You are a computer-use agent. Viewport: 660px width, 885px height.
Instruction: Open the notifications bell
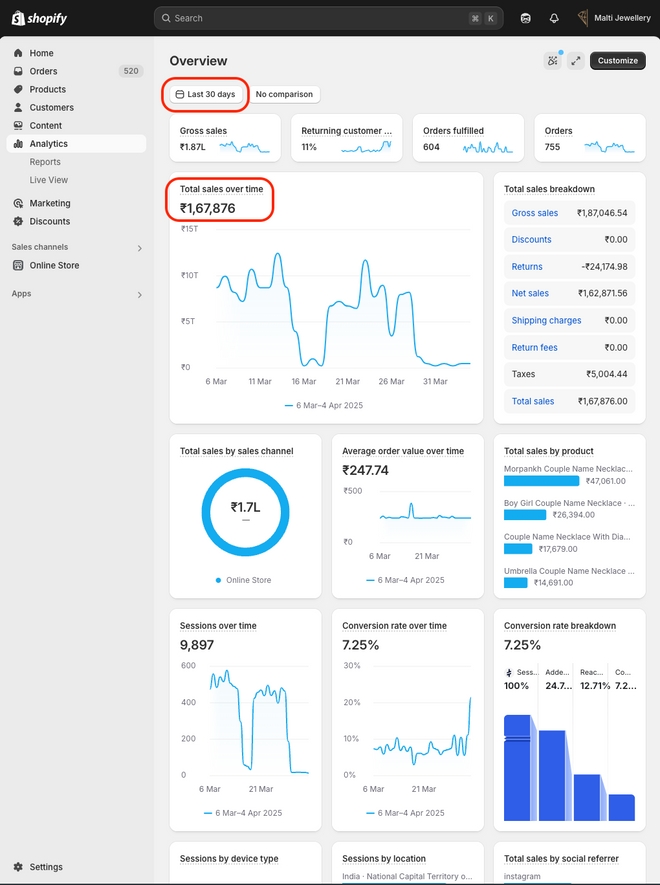[554, 18]
